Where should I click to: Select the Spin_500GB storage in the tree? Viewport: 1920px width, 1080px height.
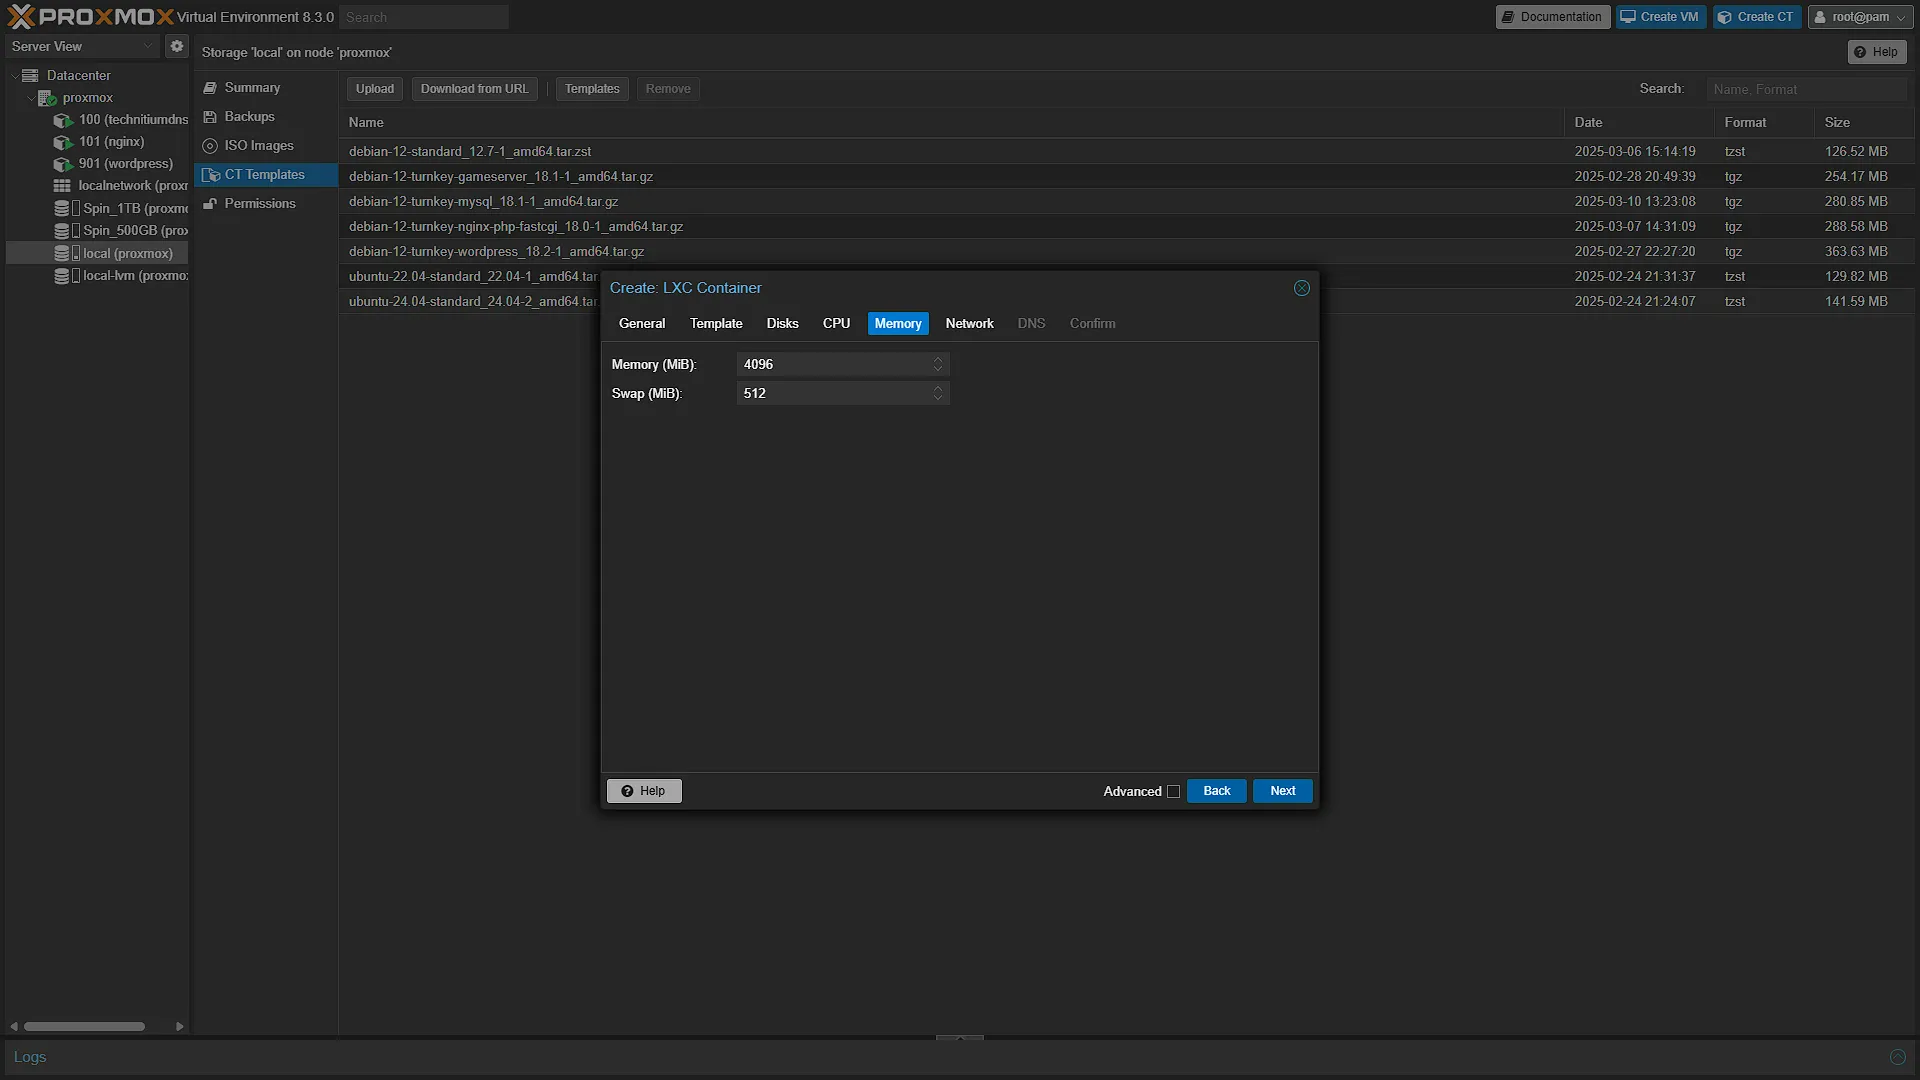pyautogui.click(x=122, y=231)
